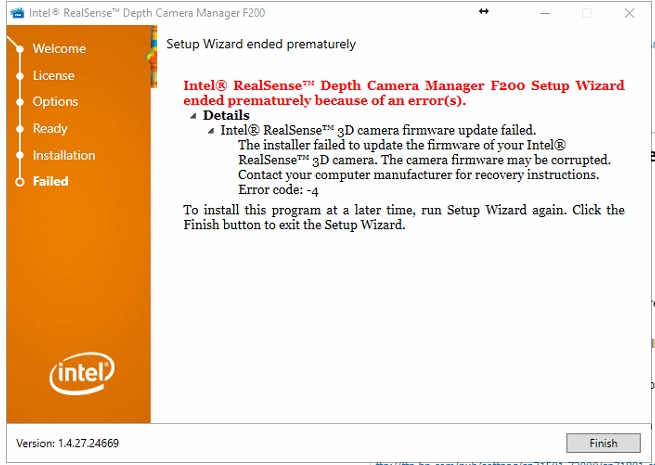Click the bullet marker beside Welcome
The height and width of the screenshot is (465, 655).
coord(17,48)
